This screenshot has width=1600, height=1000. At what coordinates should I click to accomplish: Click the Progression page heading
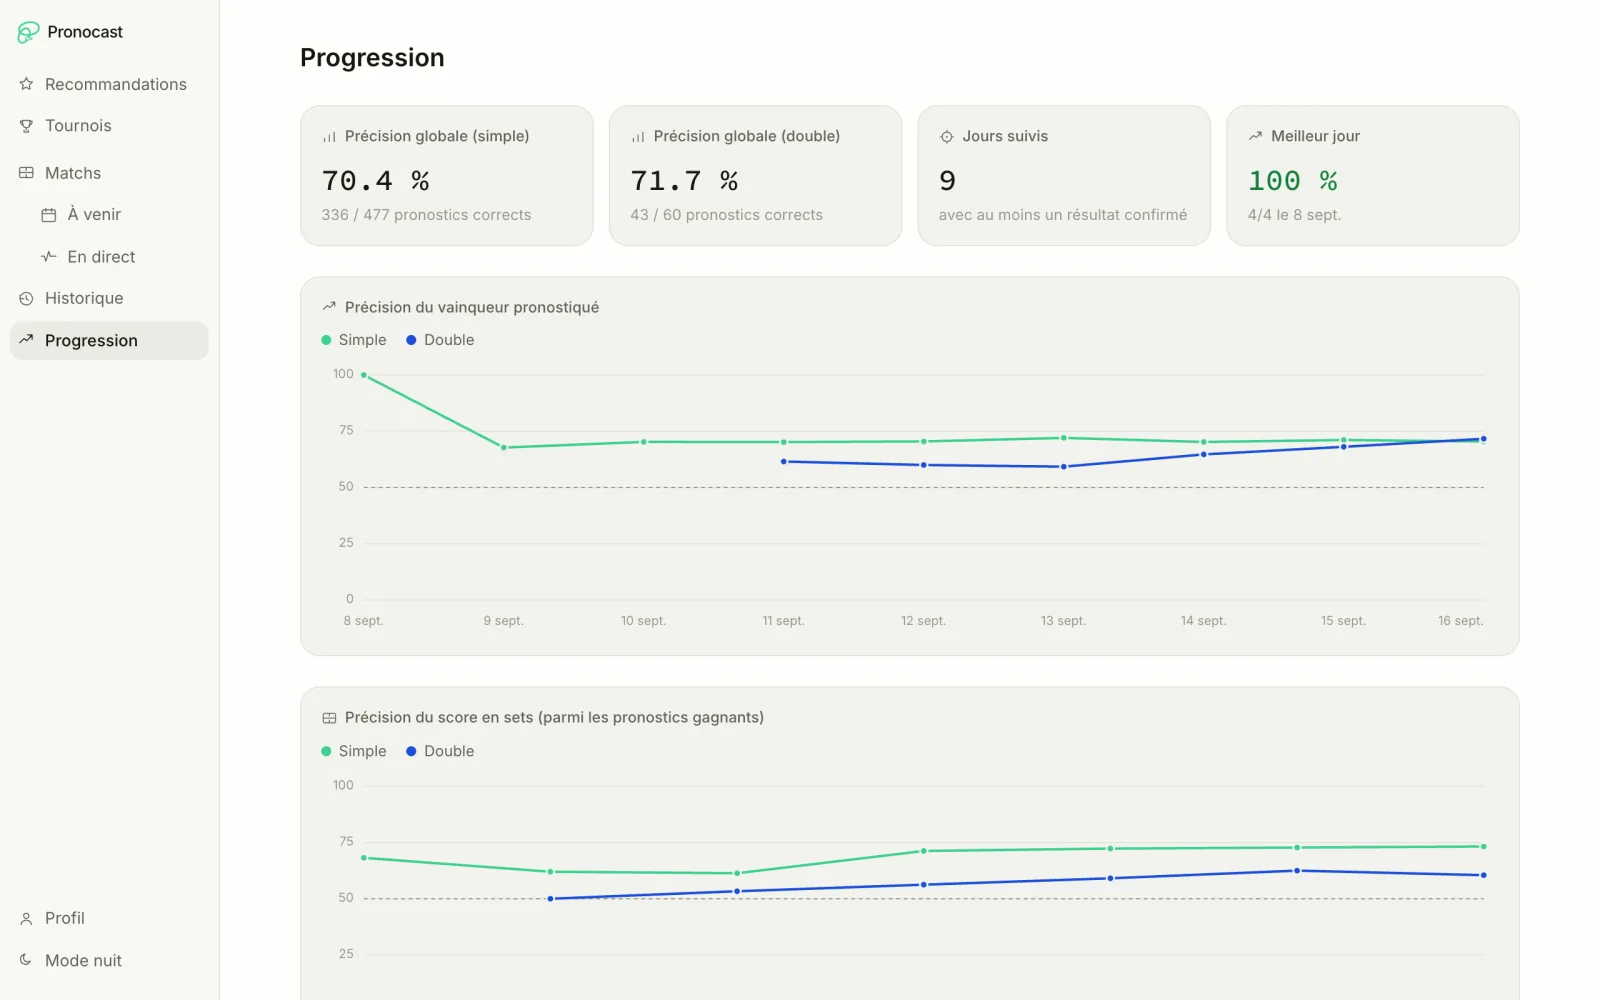372,58
